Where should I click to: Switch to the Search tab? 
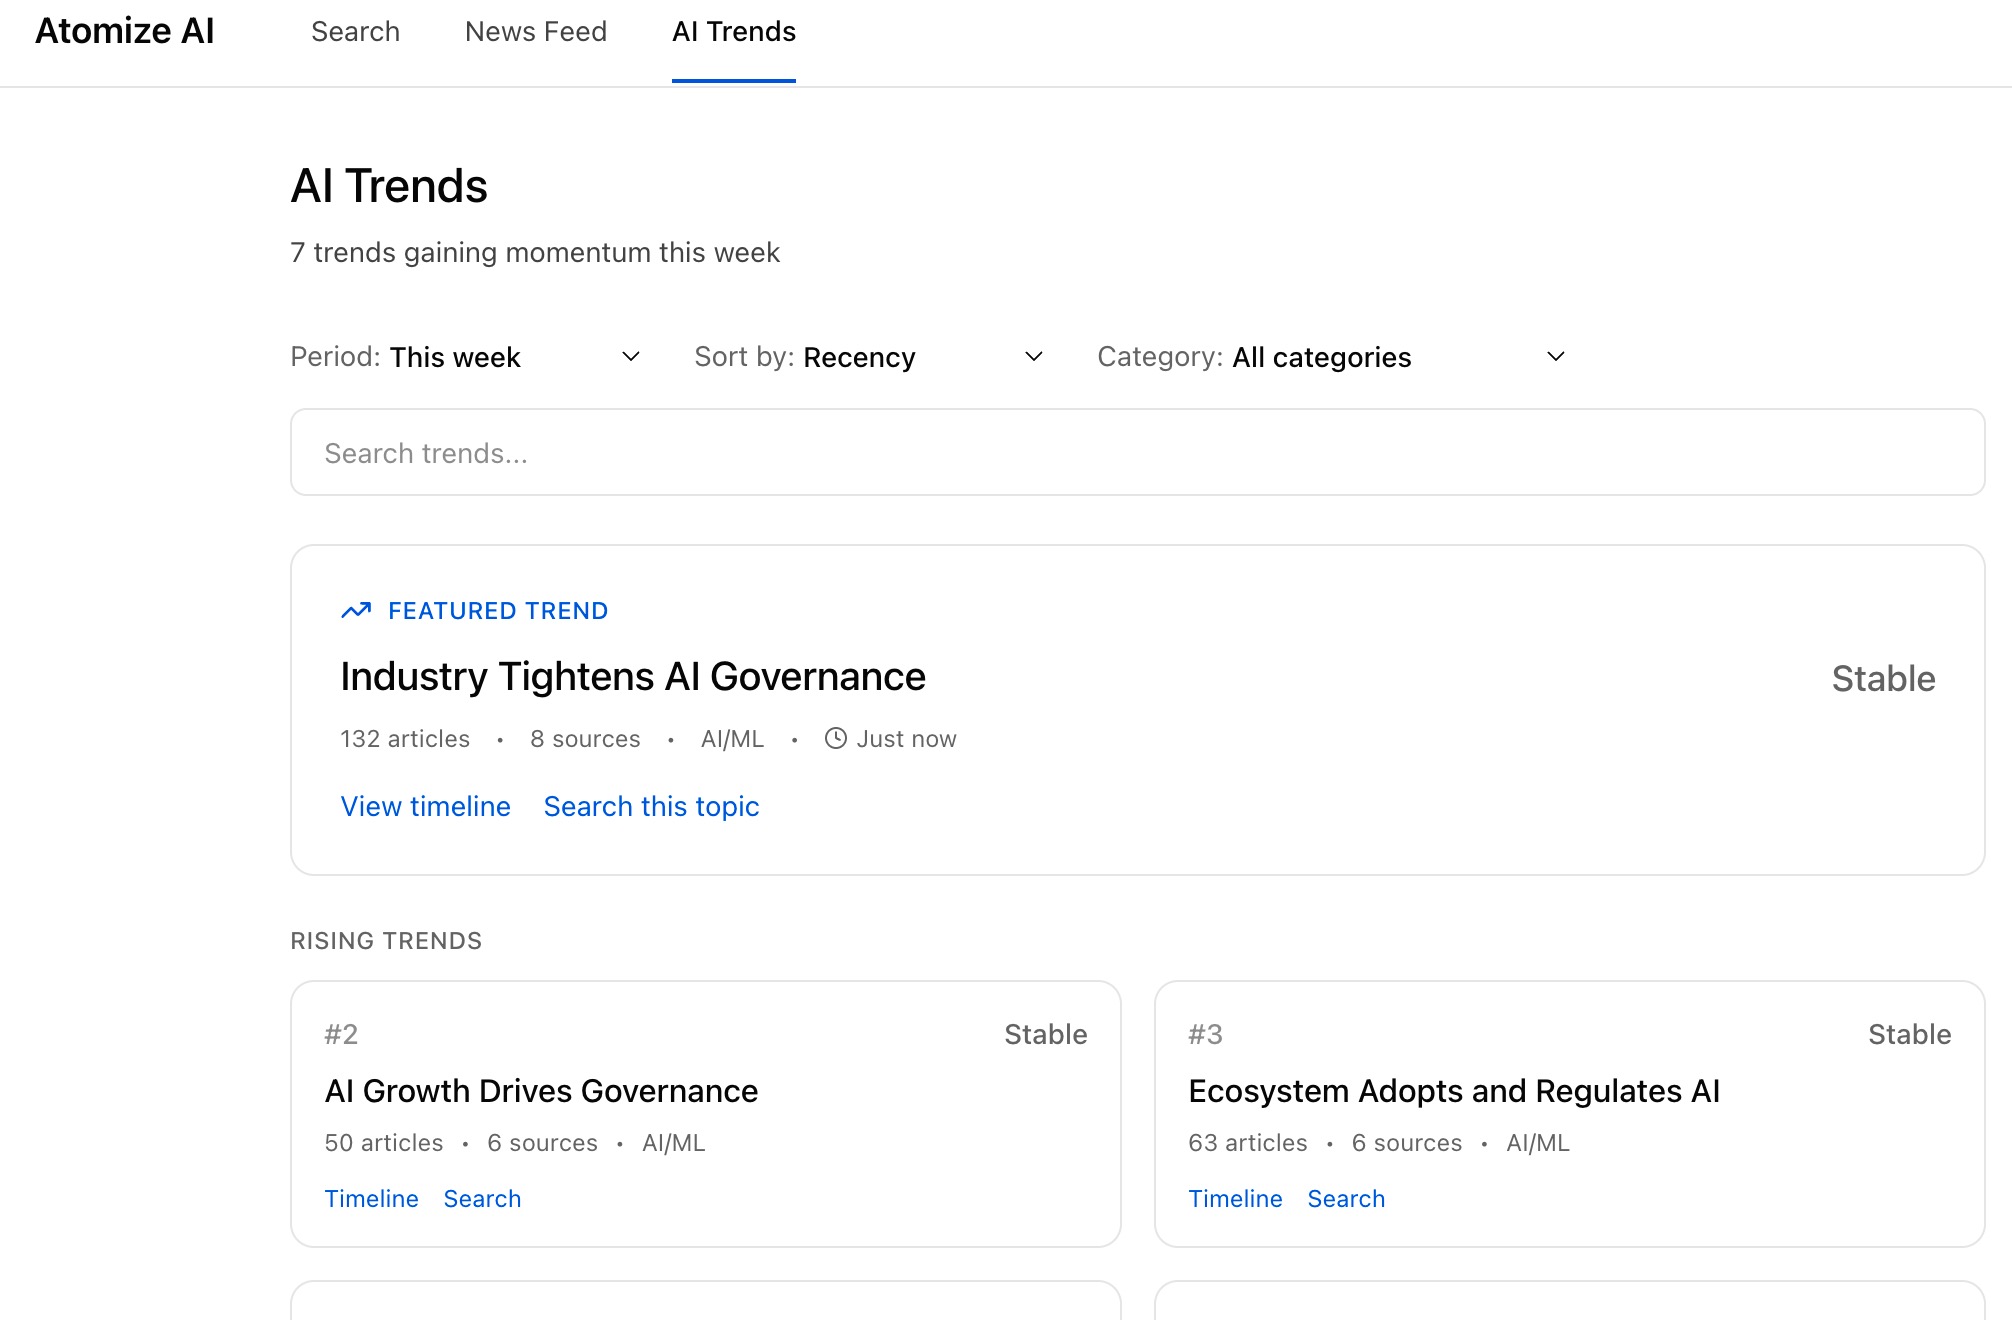(x=355, y=31)
